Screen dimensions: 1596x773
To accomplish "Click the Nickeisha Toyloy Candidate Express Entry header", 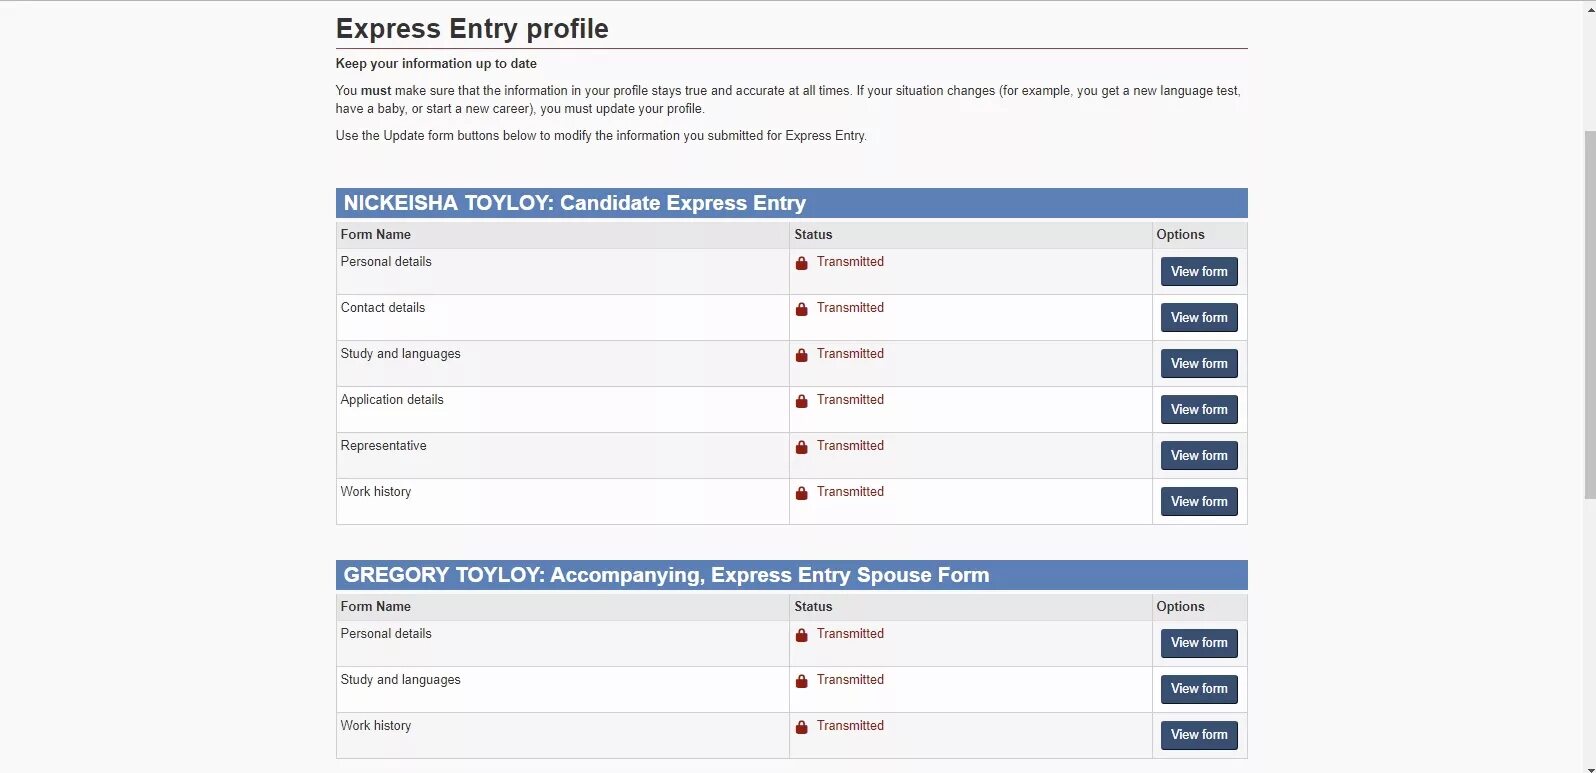I will [x=574, y=203].
